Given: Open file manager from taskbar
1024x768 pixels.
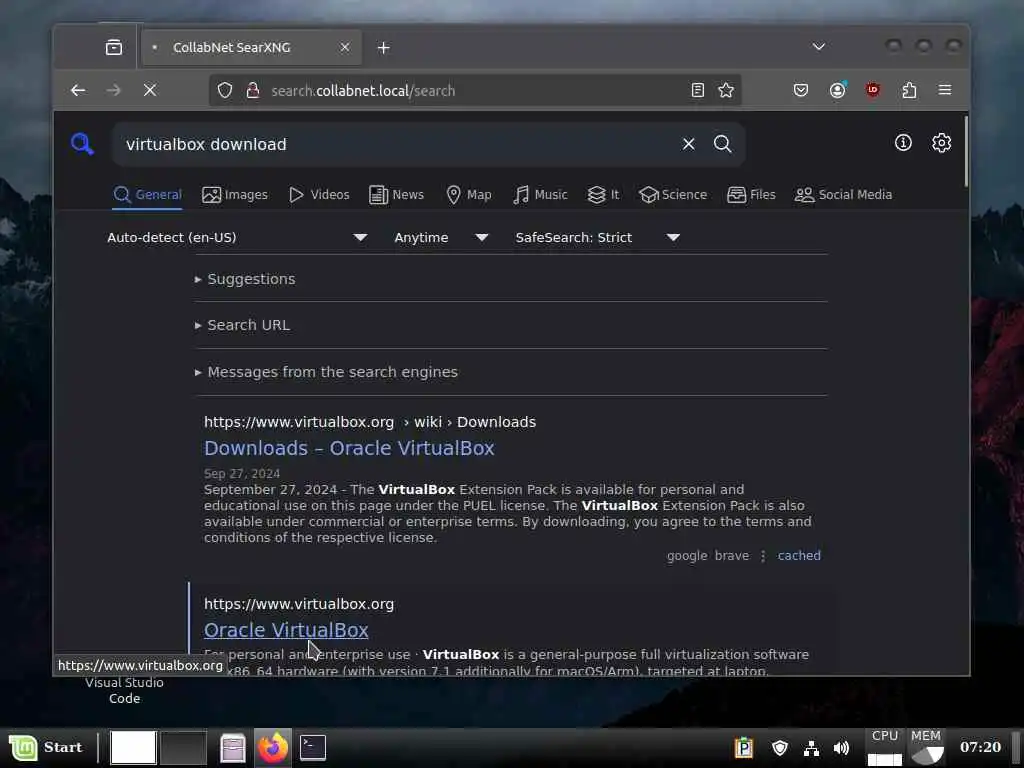Looking at the screenshot, I should point(232,748).
